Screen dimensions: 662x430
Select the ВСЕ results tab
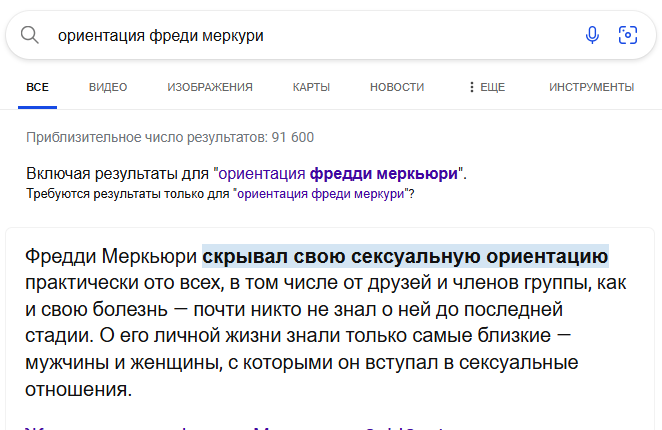(x=37, y=87)
